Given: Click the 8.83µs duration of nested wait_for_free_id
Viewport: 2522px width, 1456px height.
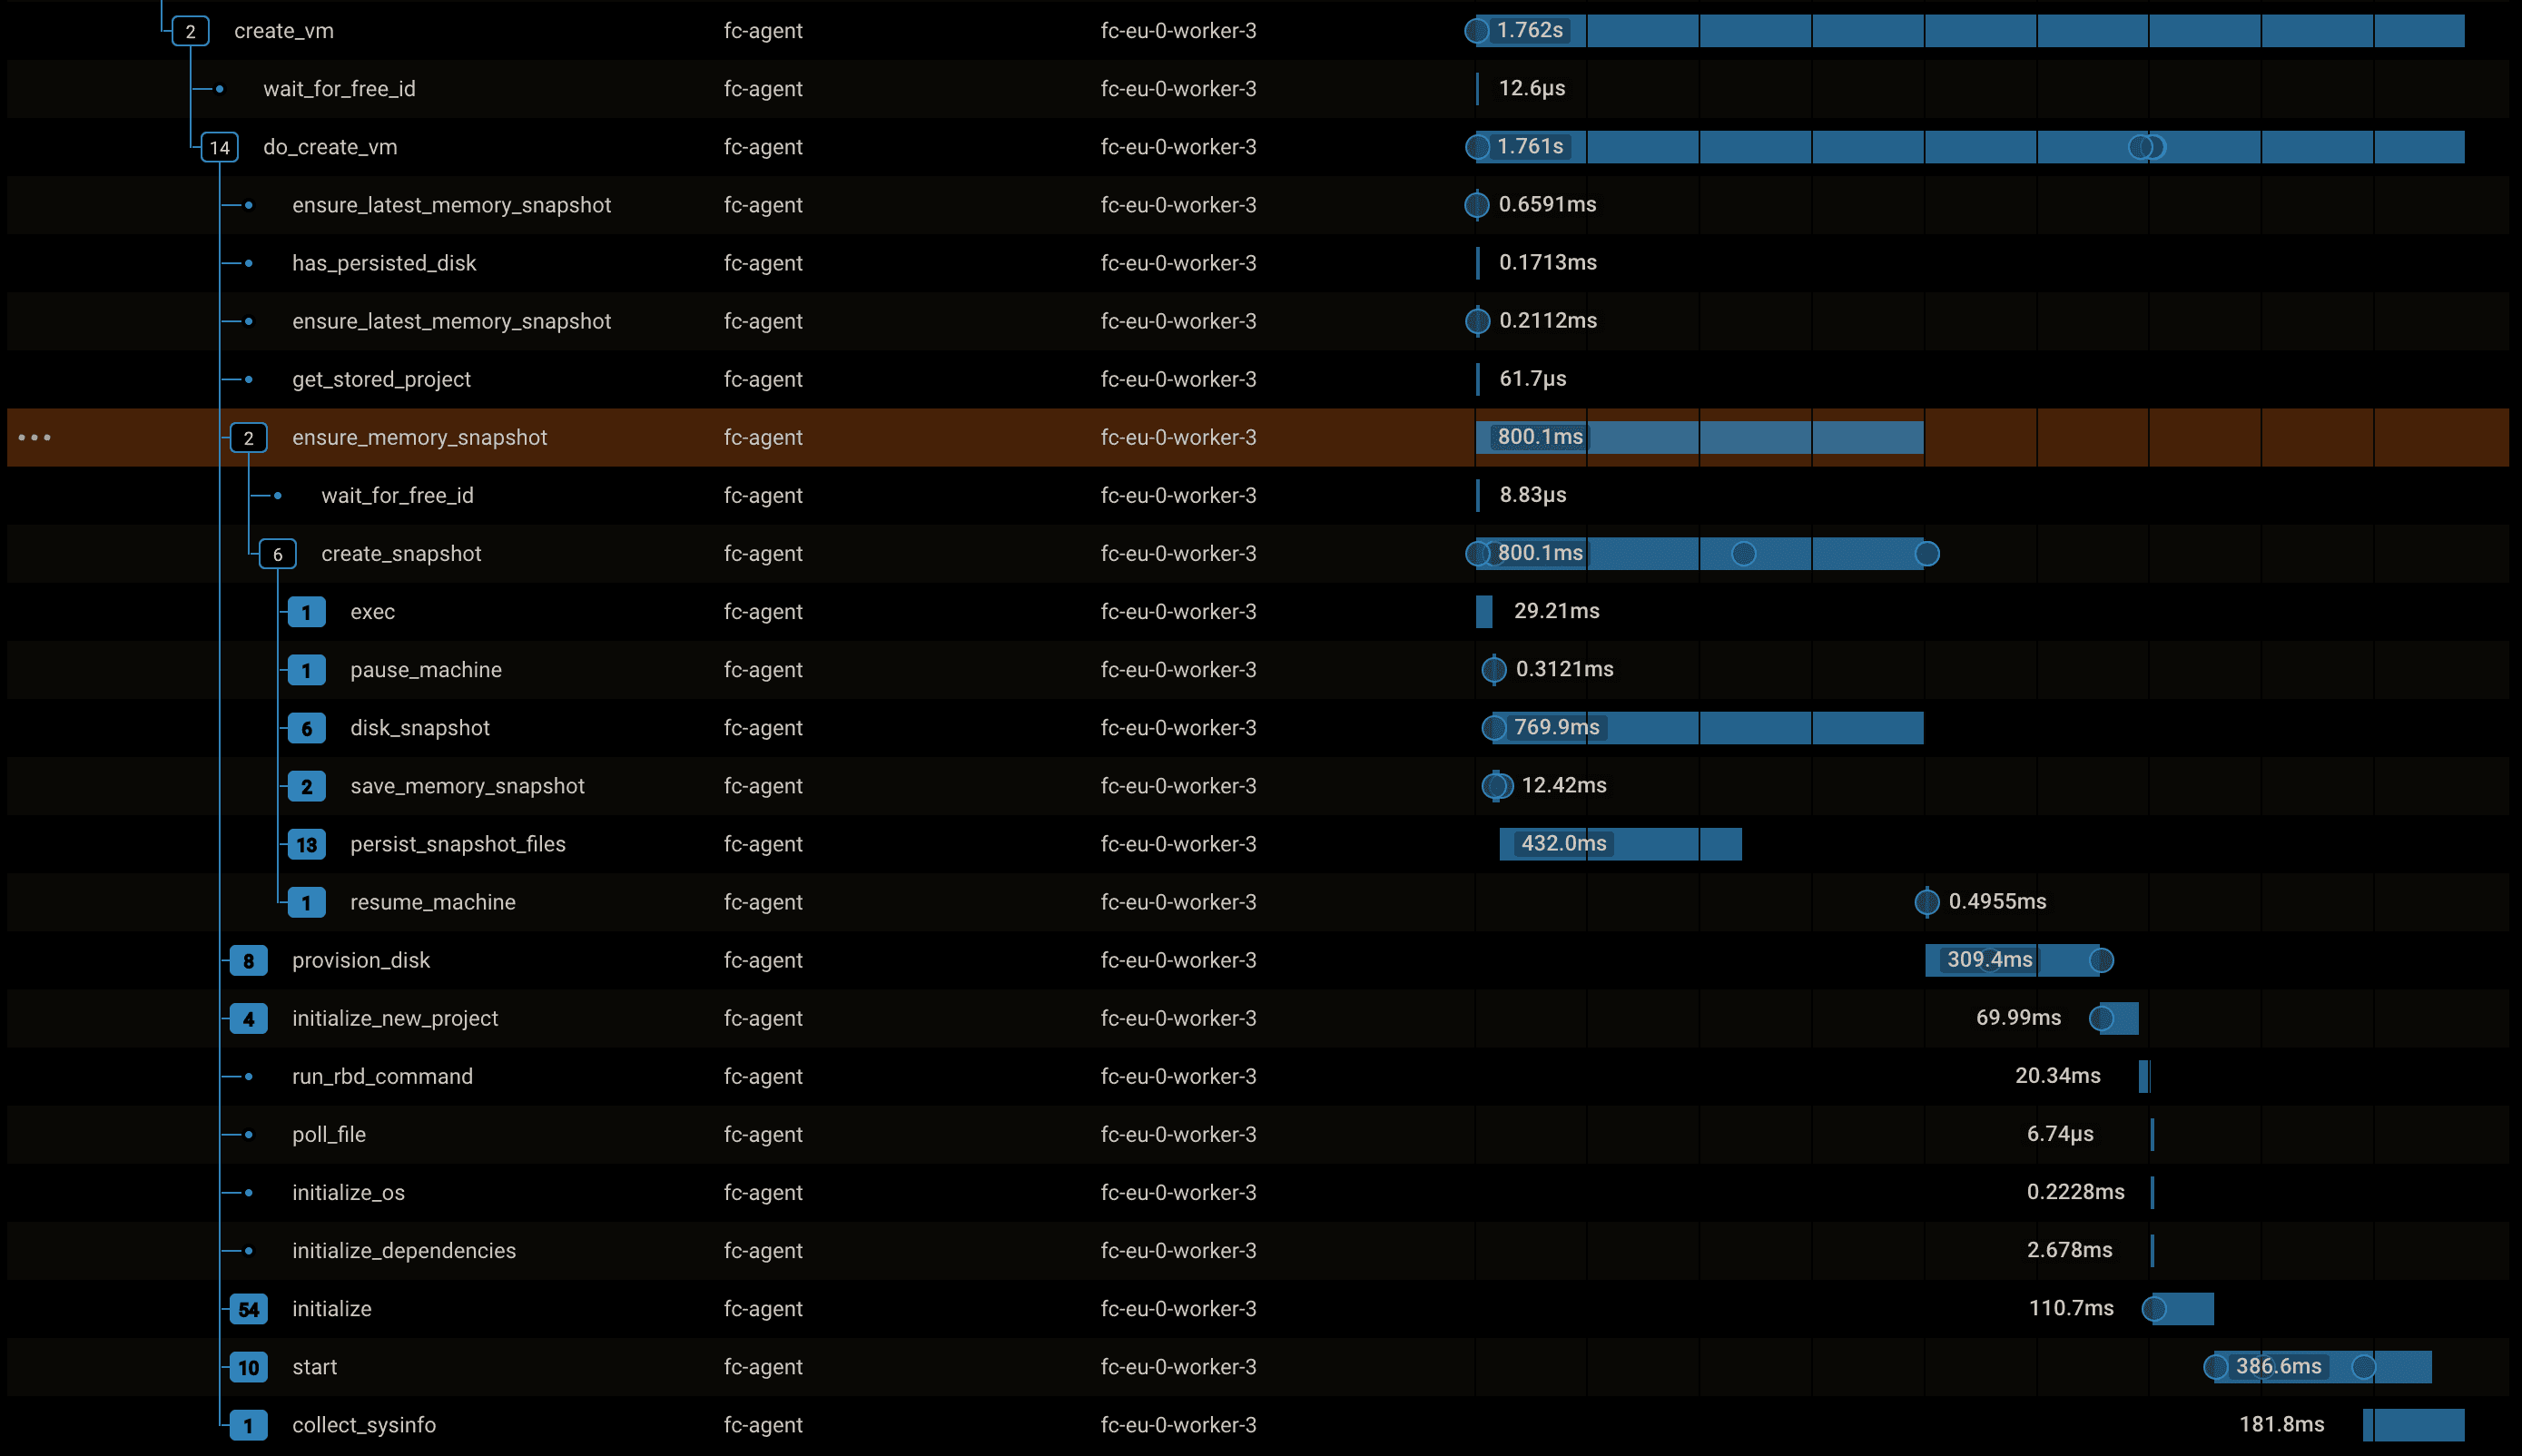Looking at the screenshot, I should (1532, 494).
